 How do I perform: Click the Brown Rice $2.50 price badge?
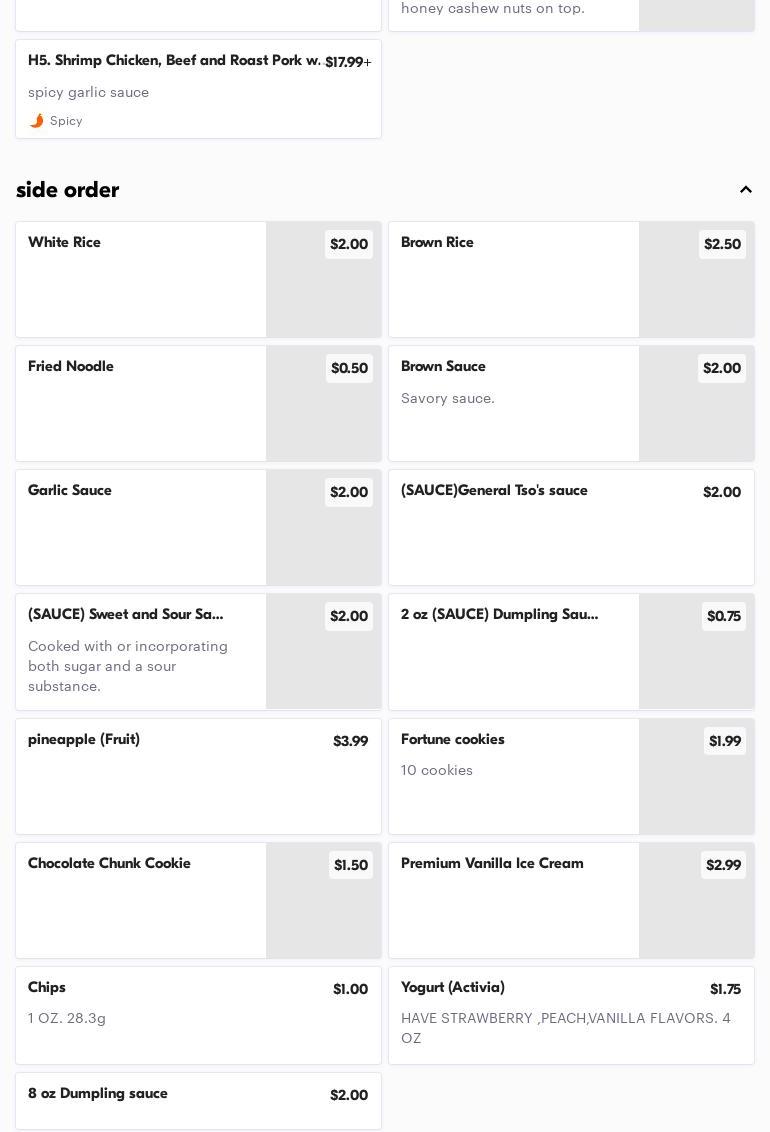pyautogui.click(x=722, y=244)
